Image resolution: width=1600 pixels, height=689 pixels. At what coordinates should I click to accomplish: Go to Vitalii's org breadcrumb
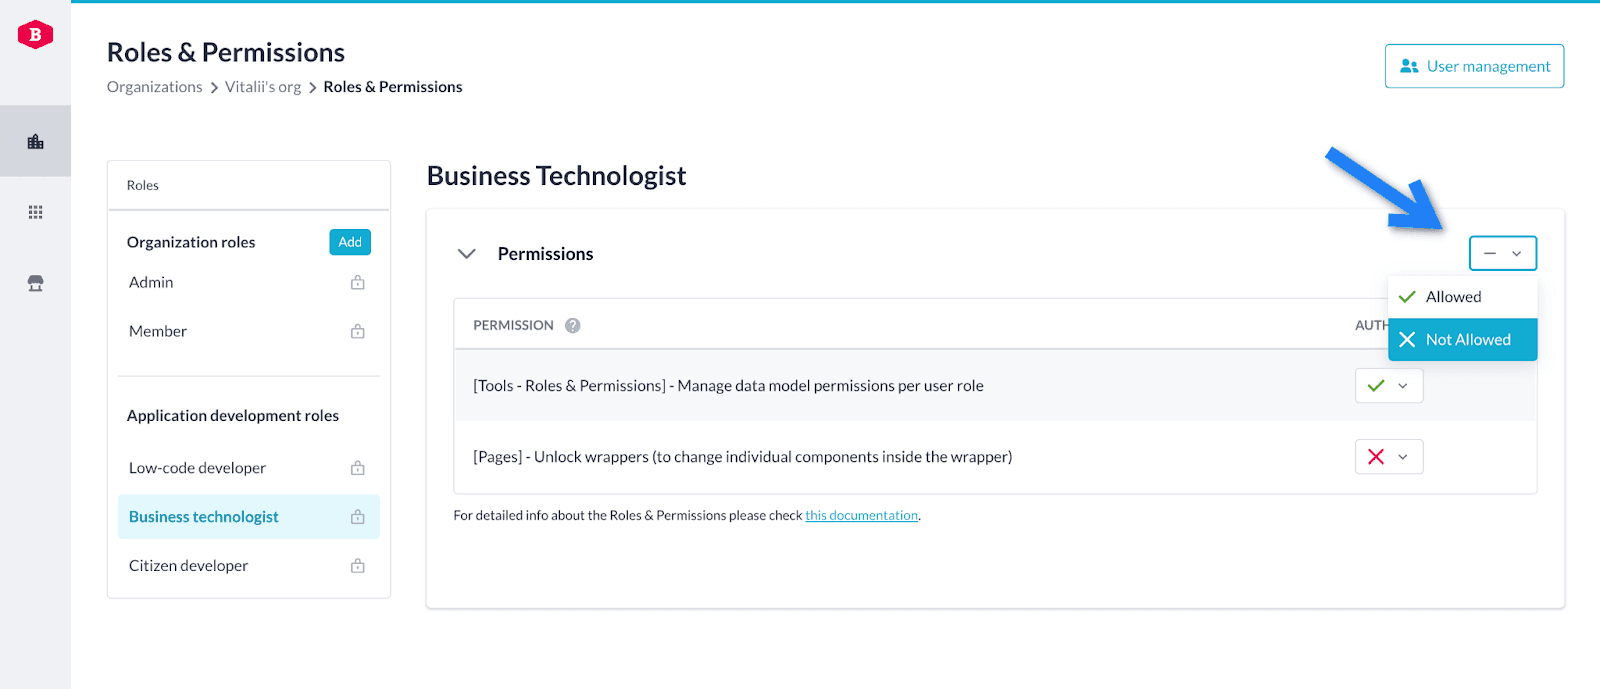click(x=263, y=87)
